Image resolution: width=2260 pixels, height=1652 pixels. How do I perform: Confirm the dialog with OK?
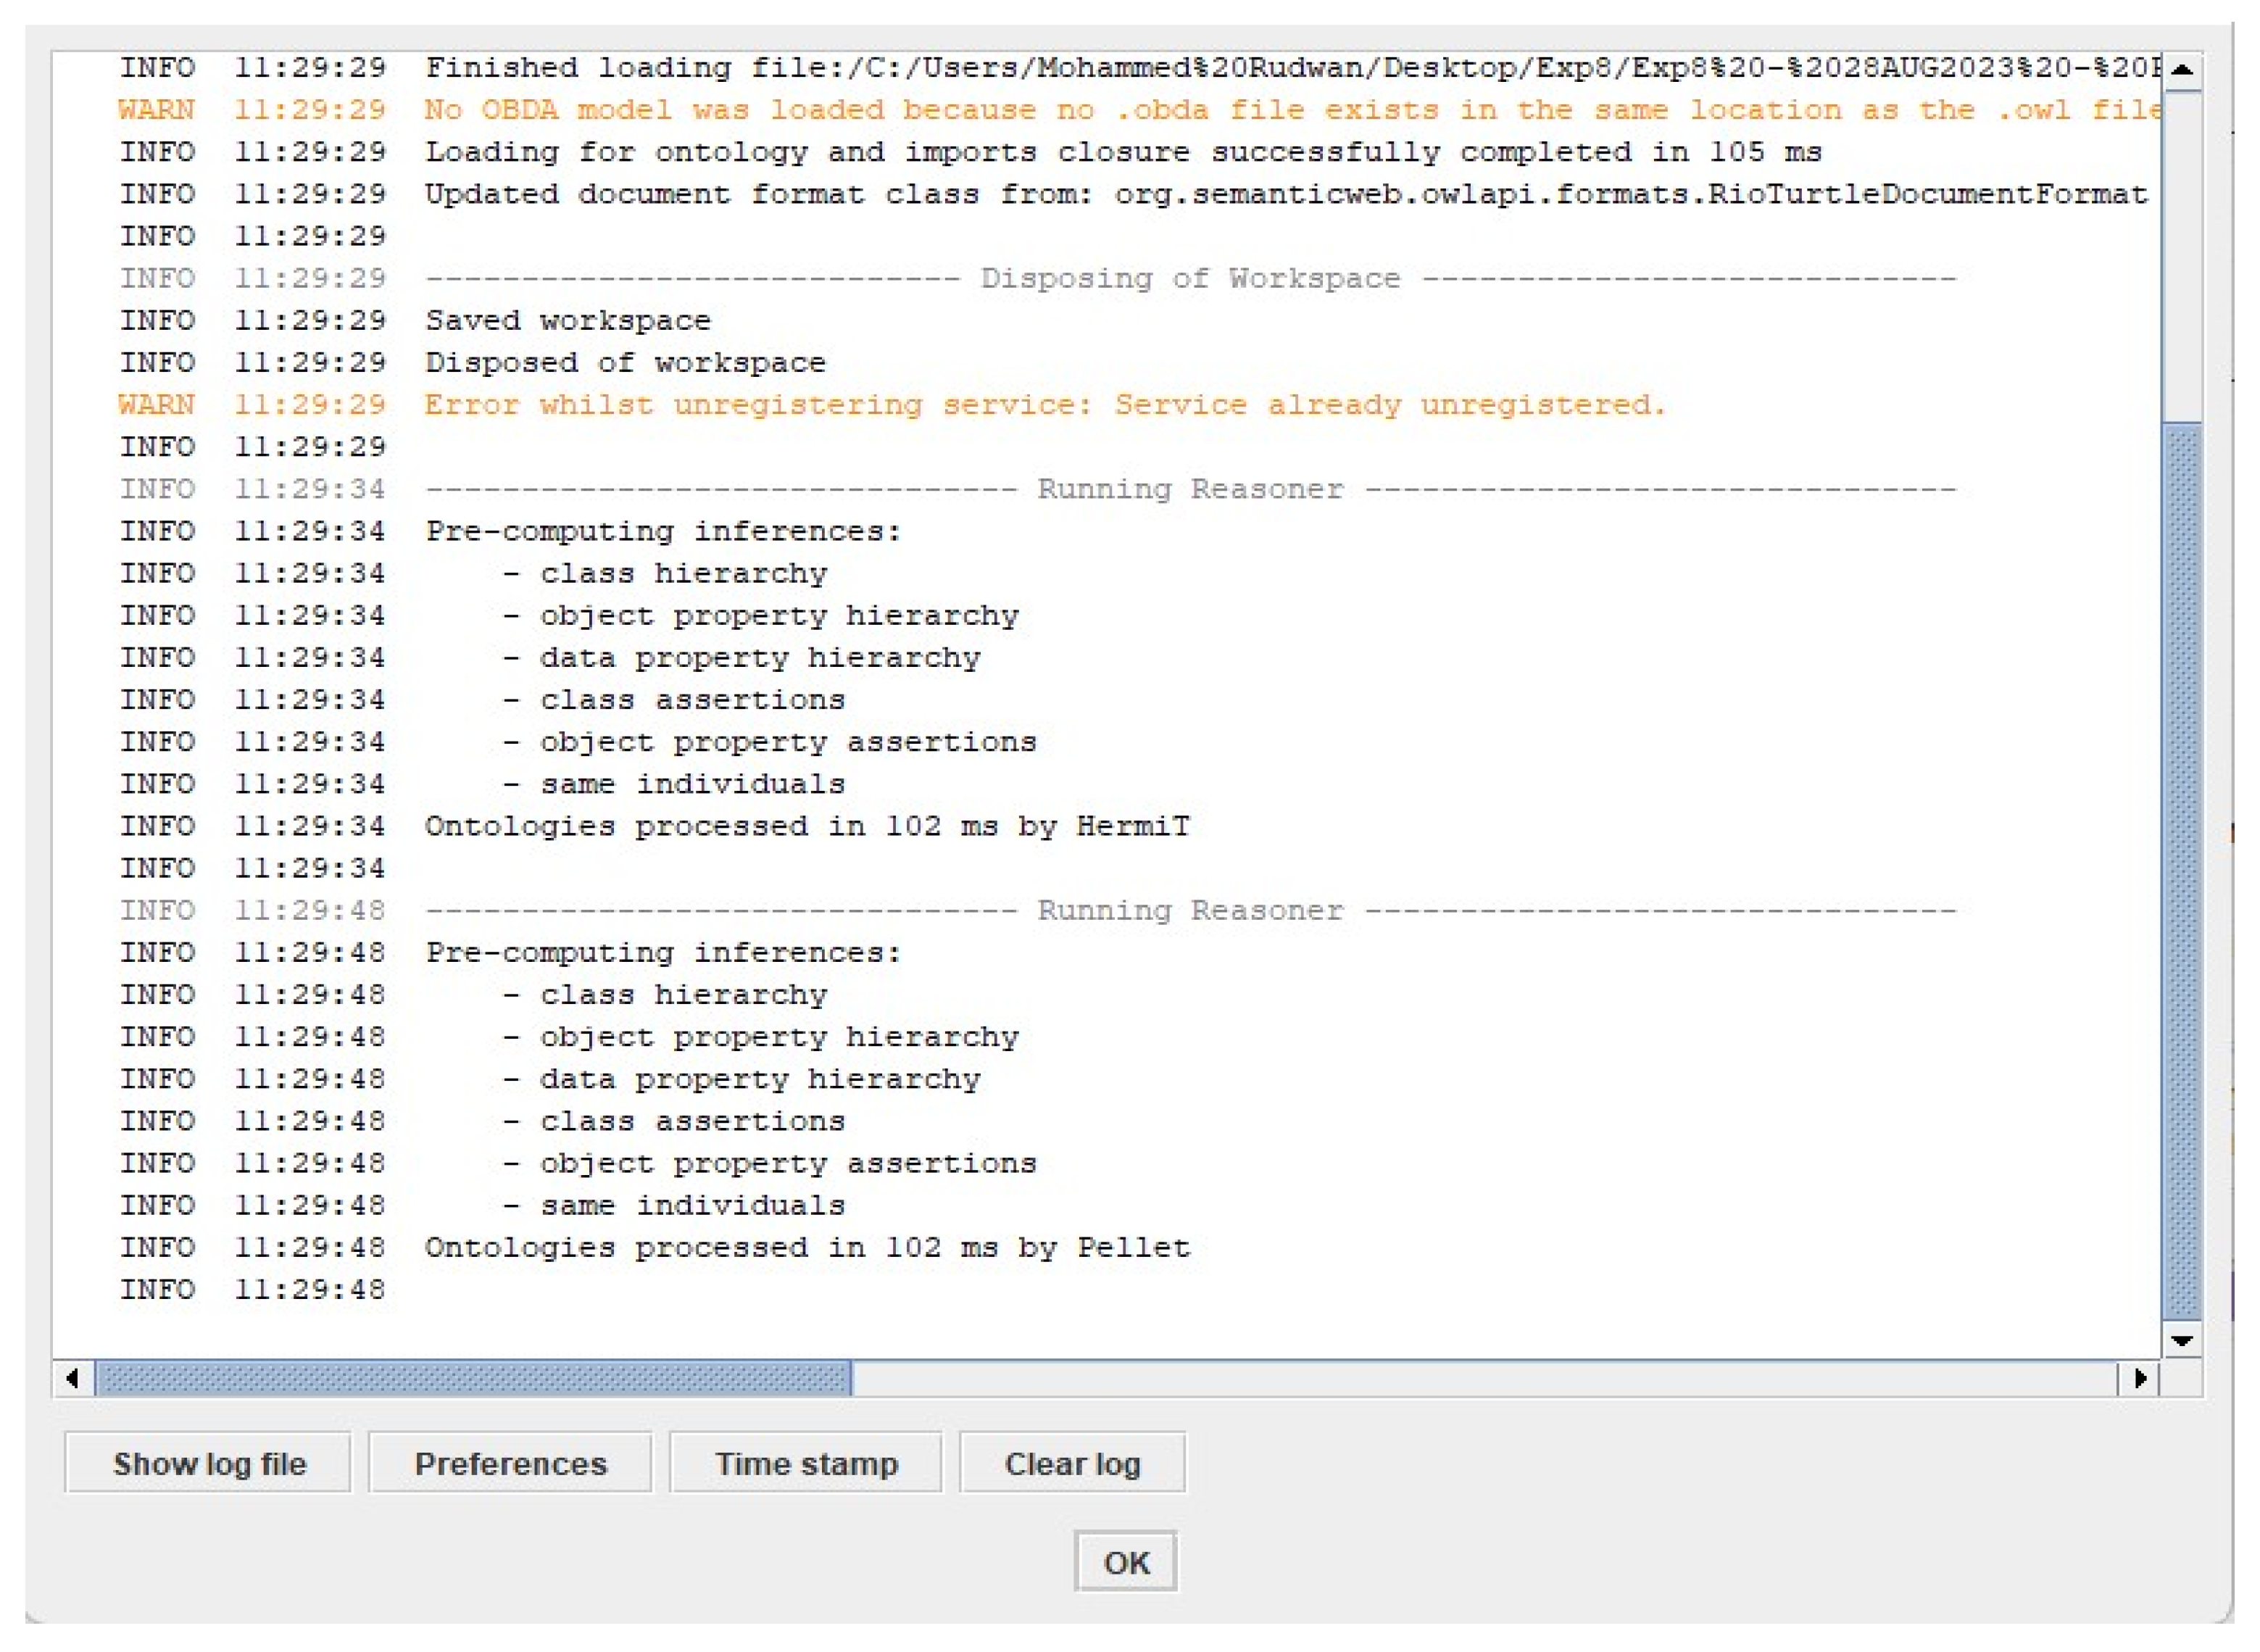[1125, 1562]
